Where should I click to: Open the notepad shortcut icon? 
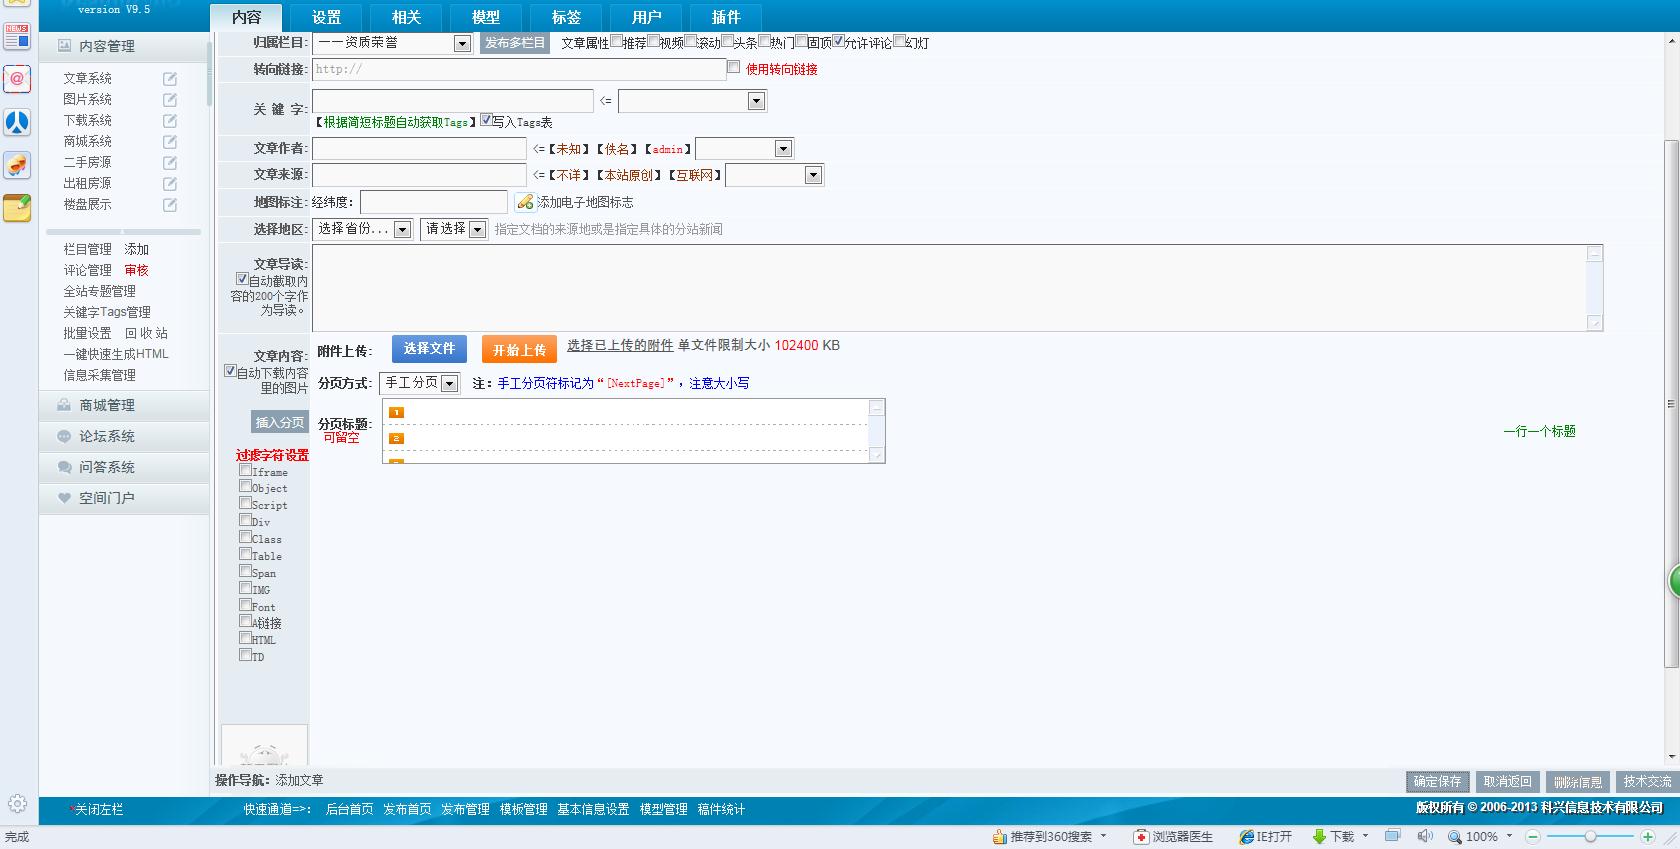tap(17, 208)
